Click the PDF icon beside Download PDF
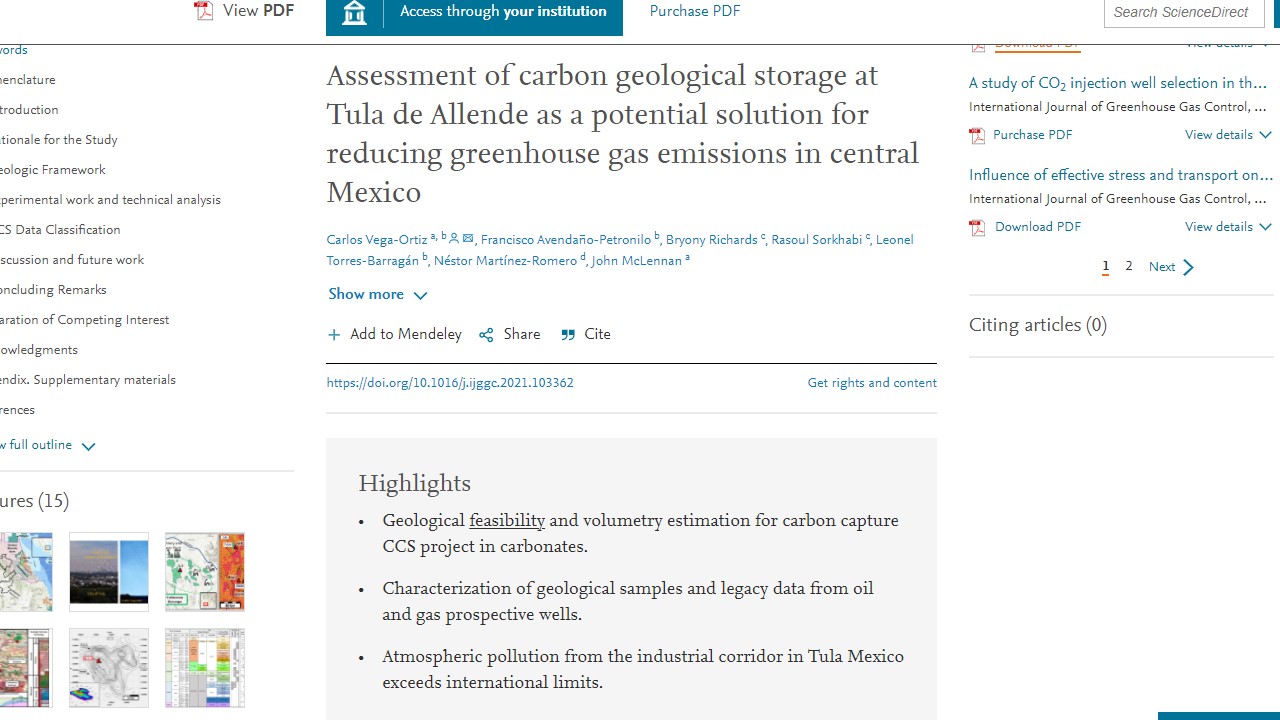 pyautogui.click(x=978, y=227)
